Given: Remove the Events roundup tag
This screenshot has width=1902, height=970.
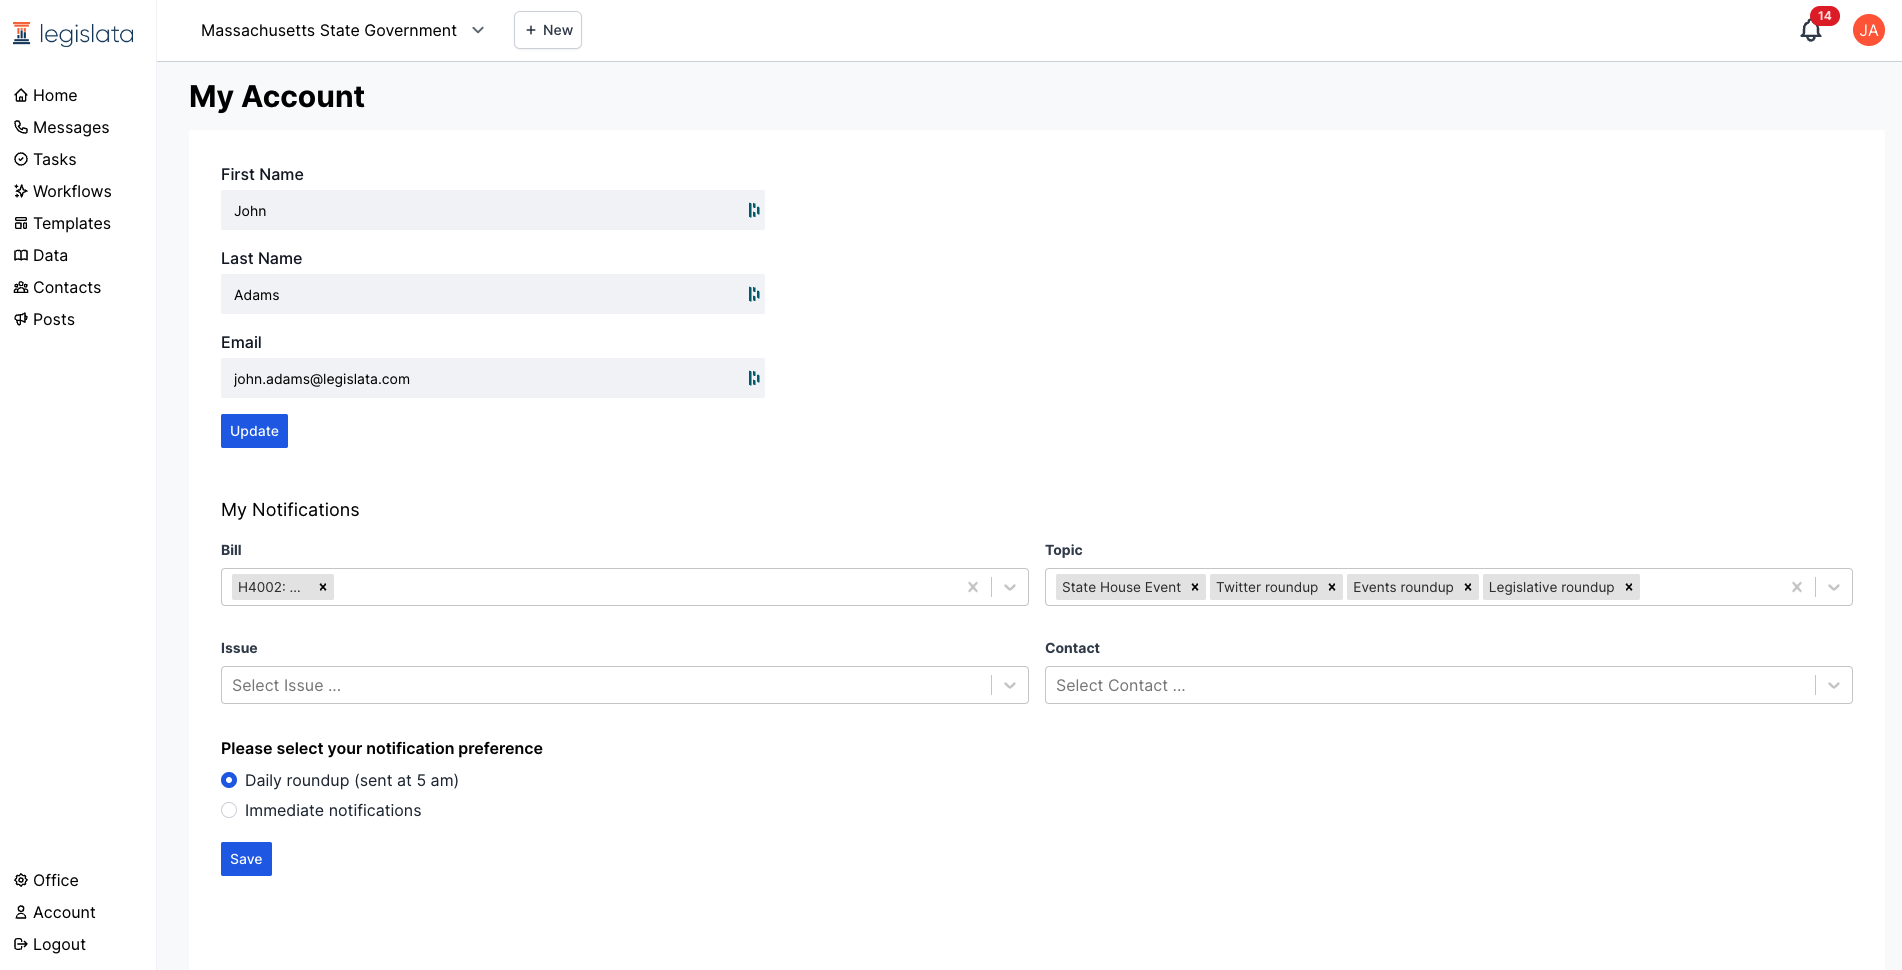Looking at the screenshot, I should click(1468, 587).
